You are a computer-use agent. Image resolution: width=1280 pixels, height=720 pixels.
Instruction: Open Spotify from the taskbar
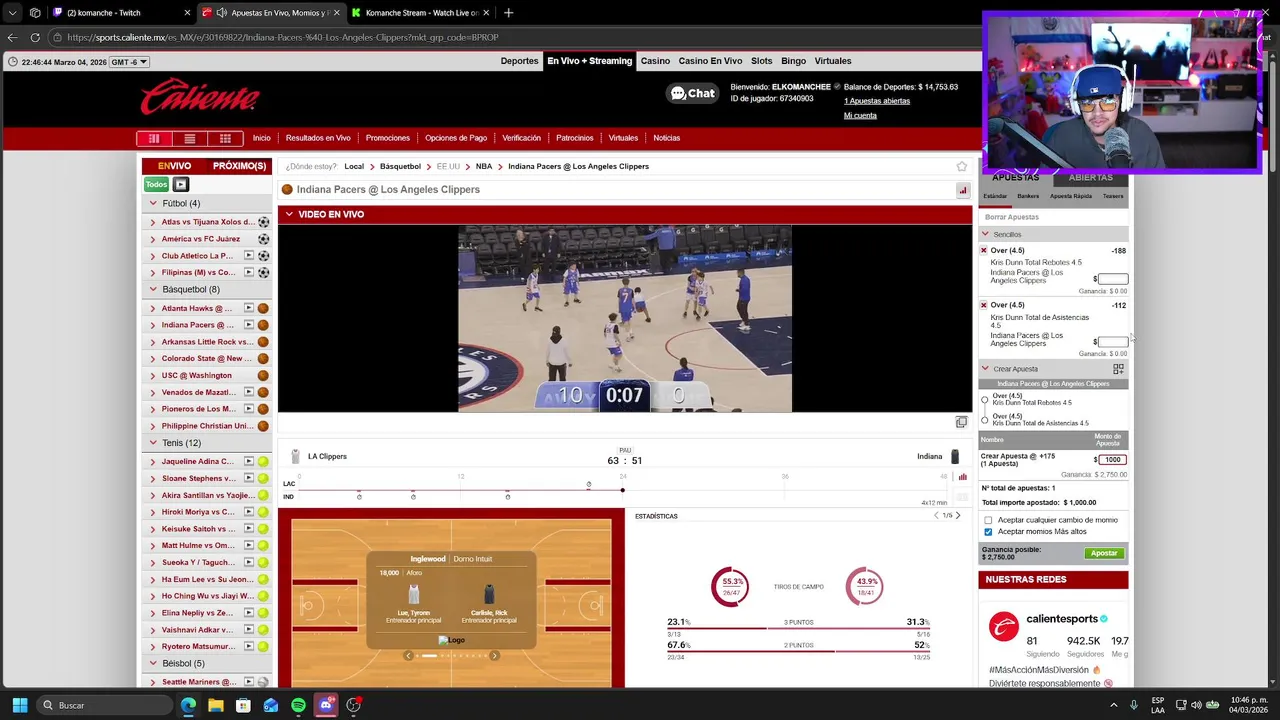[298, 705]
